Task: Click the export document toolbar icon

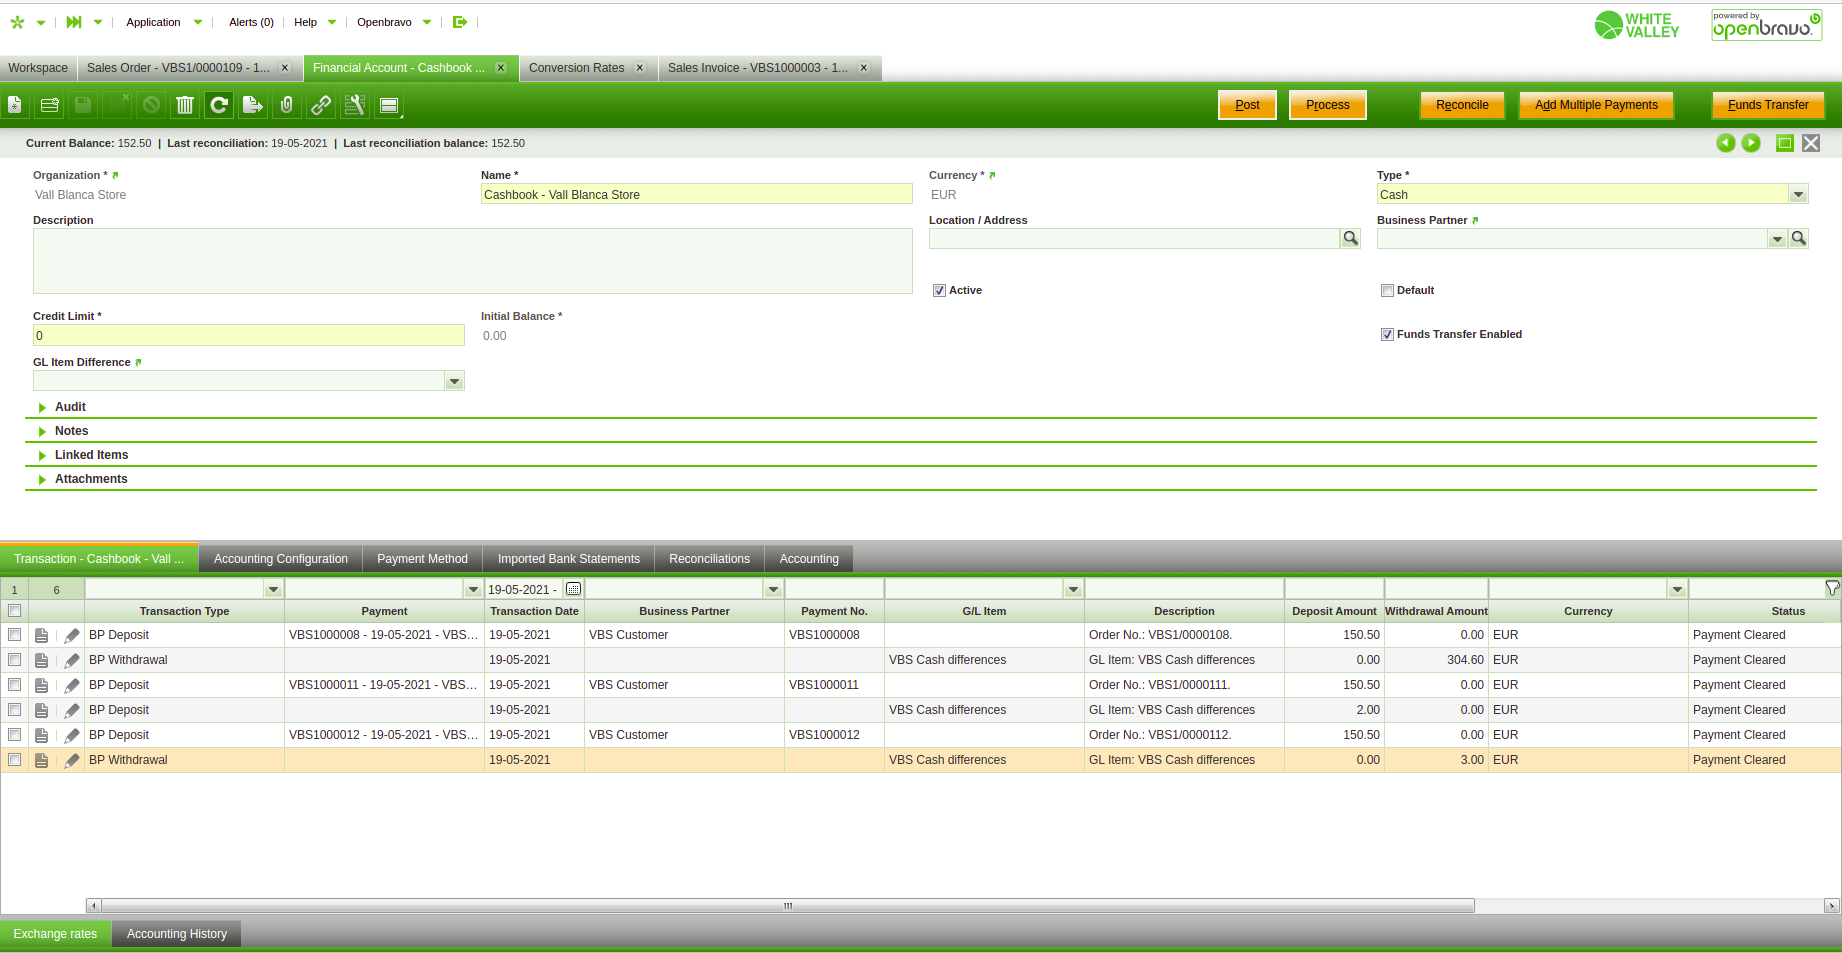Action: tap(253, 105)
